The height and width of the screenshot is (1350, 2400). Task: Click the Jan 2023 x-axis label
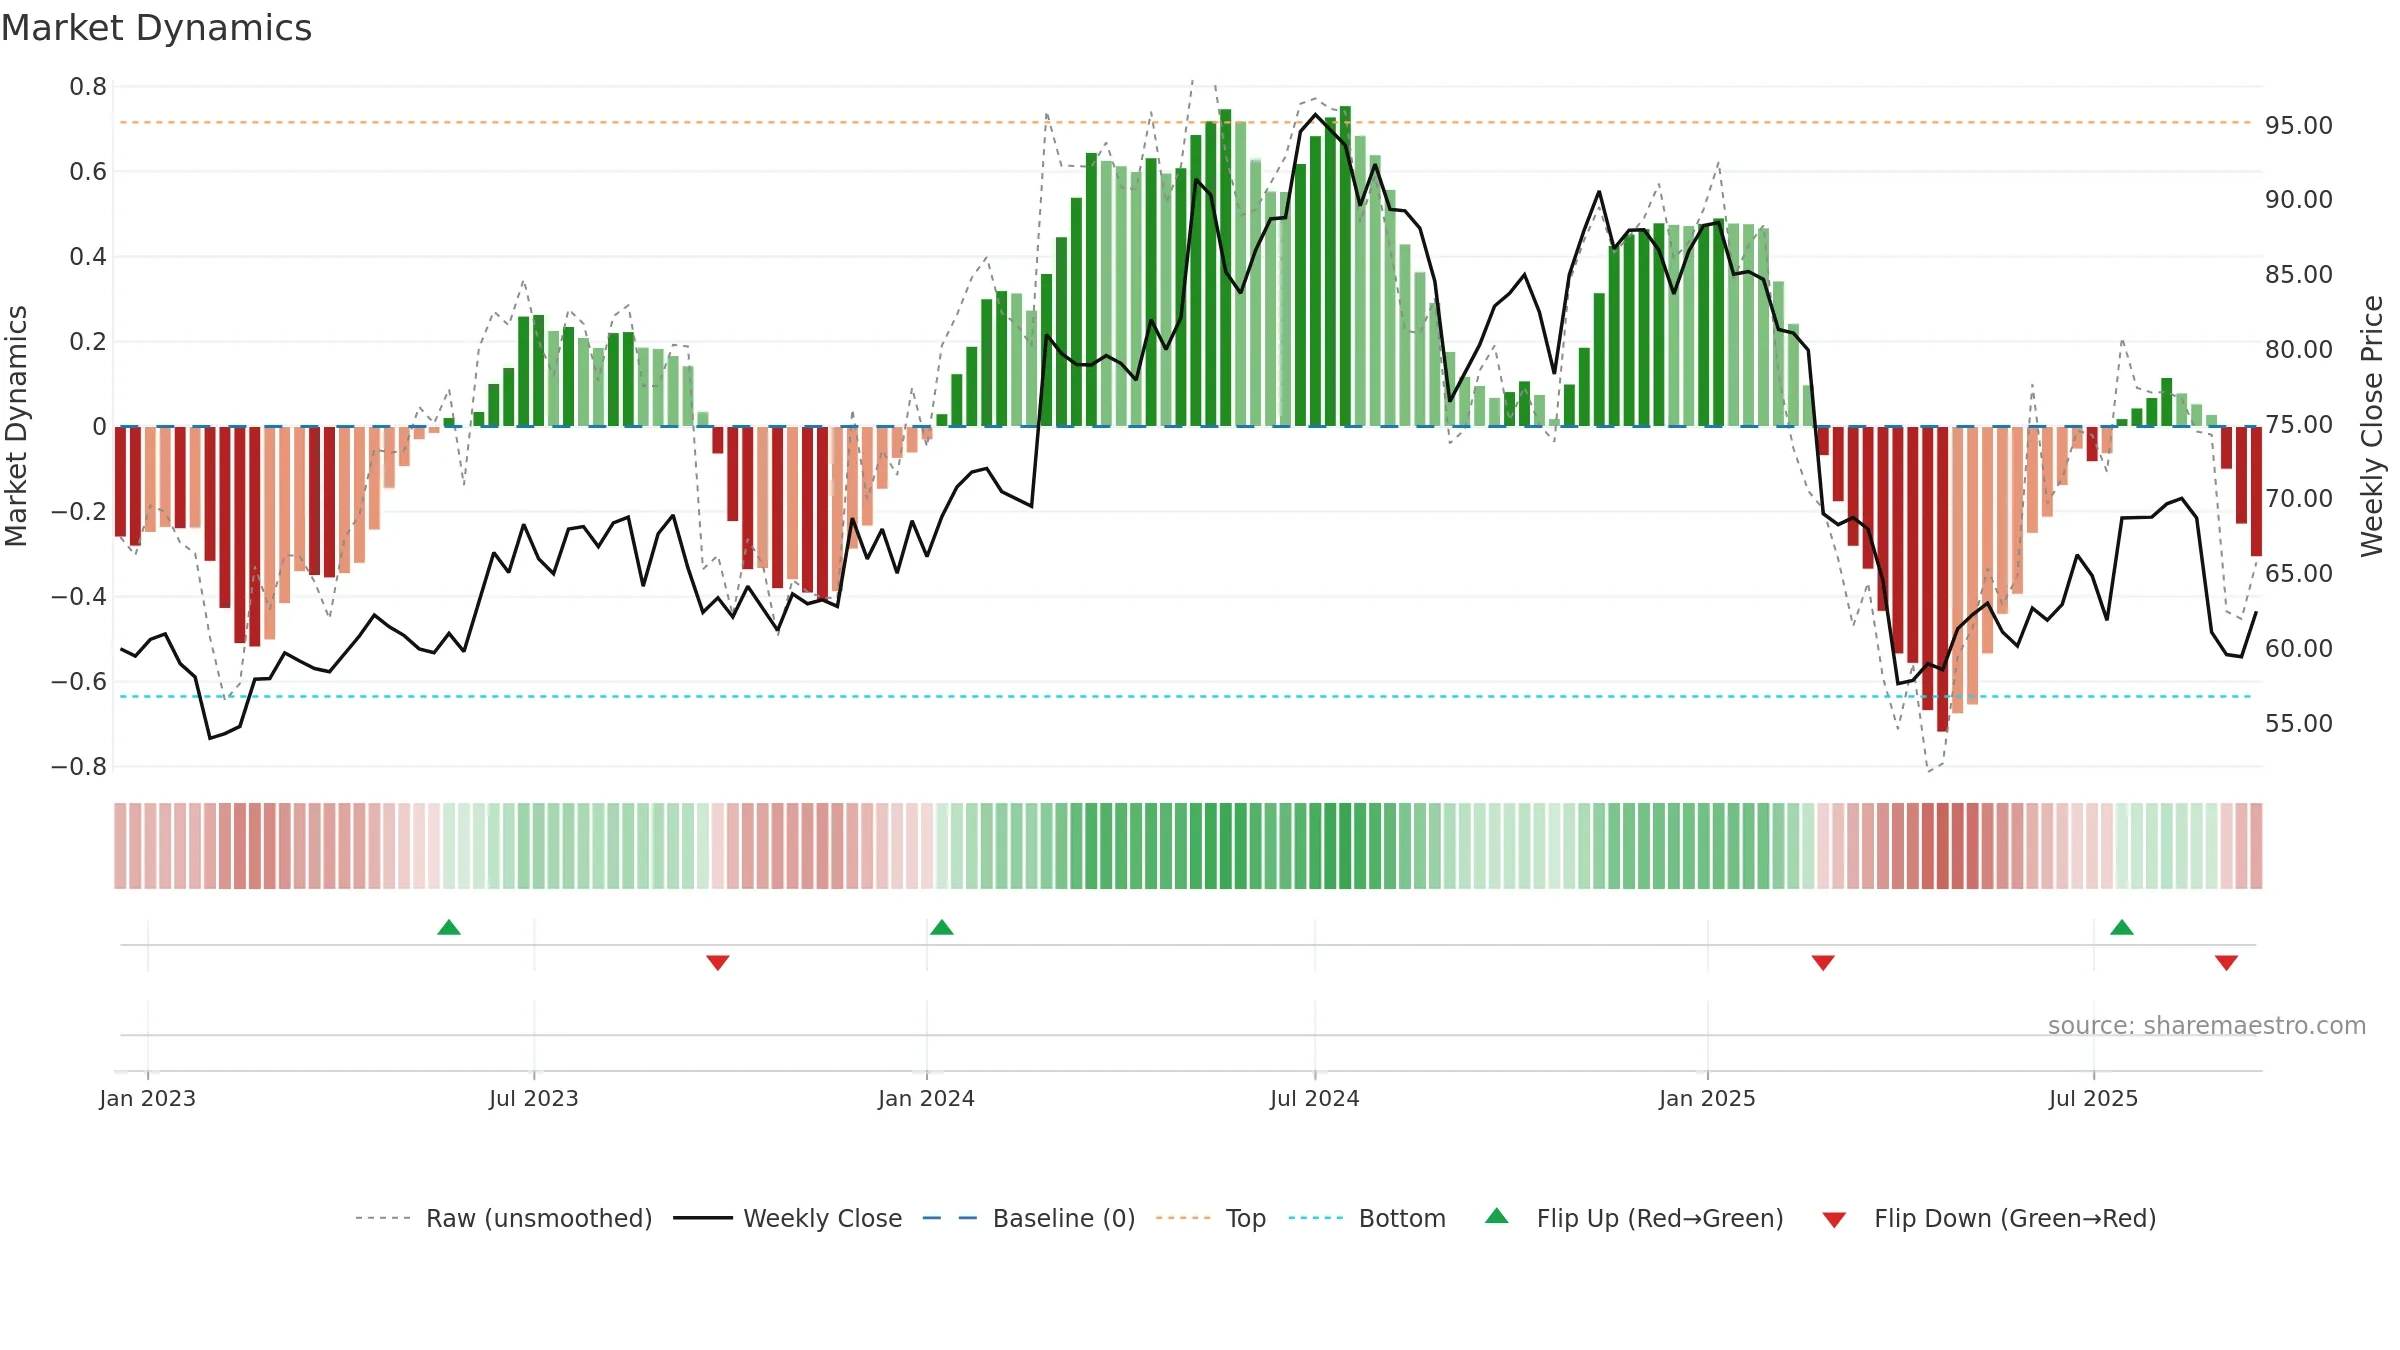[148, 1098]
